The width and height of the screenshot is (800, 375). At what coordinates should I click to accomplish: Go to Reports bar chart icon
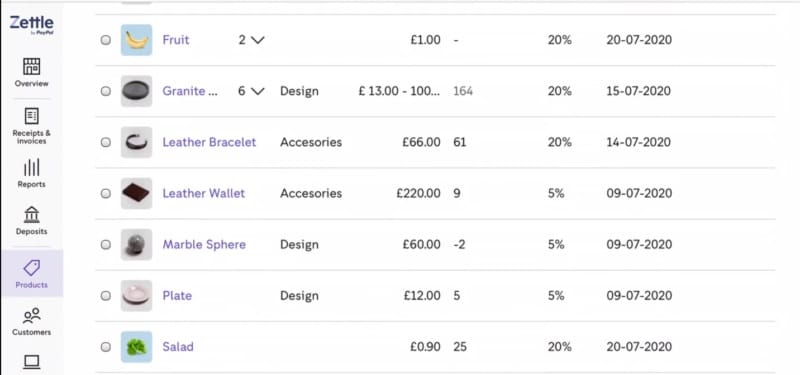pos(31,167)
